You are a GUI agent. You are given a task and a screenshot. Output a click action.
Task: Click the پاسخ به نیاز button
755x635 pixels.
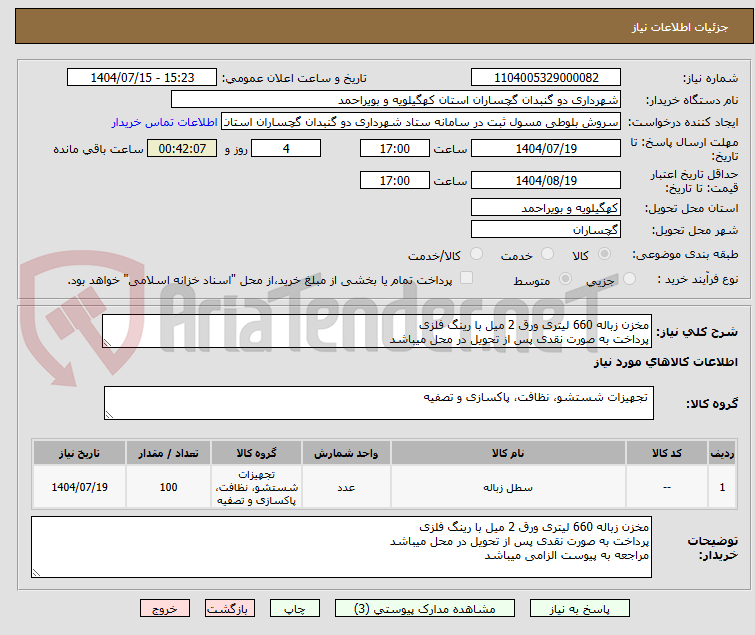point(580,609)
